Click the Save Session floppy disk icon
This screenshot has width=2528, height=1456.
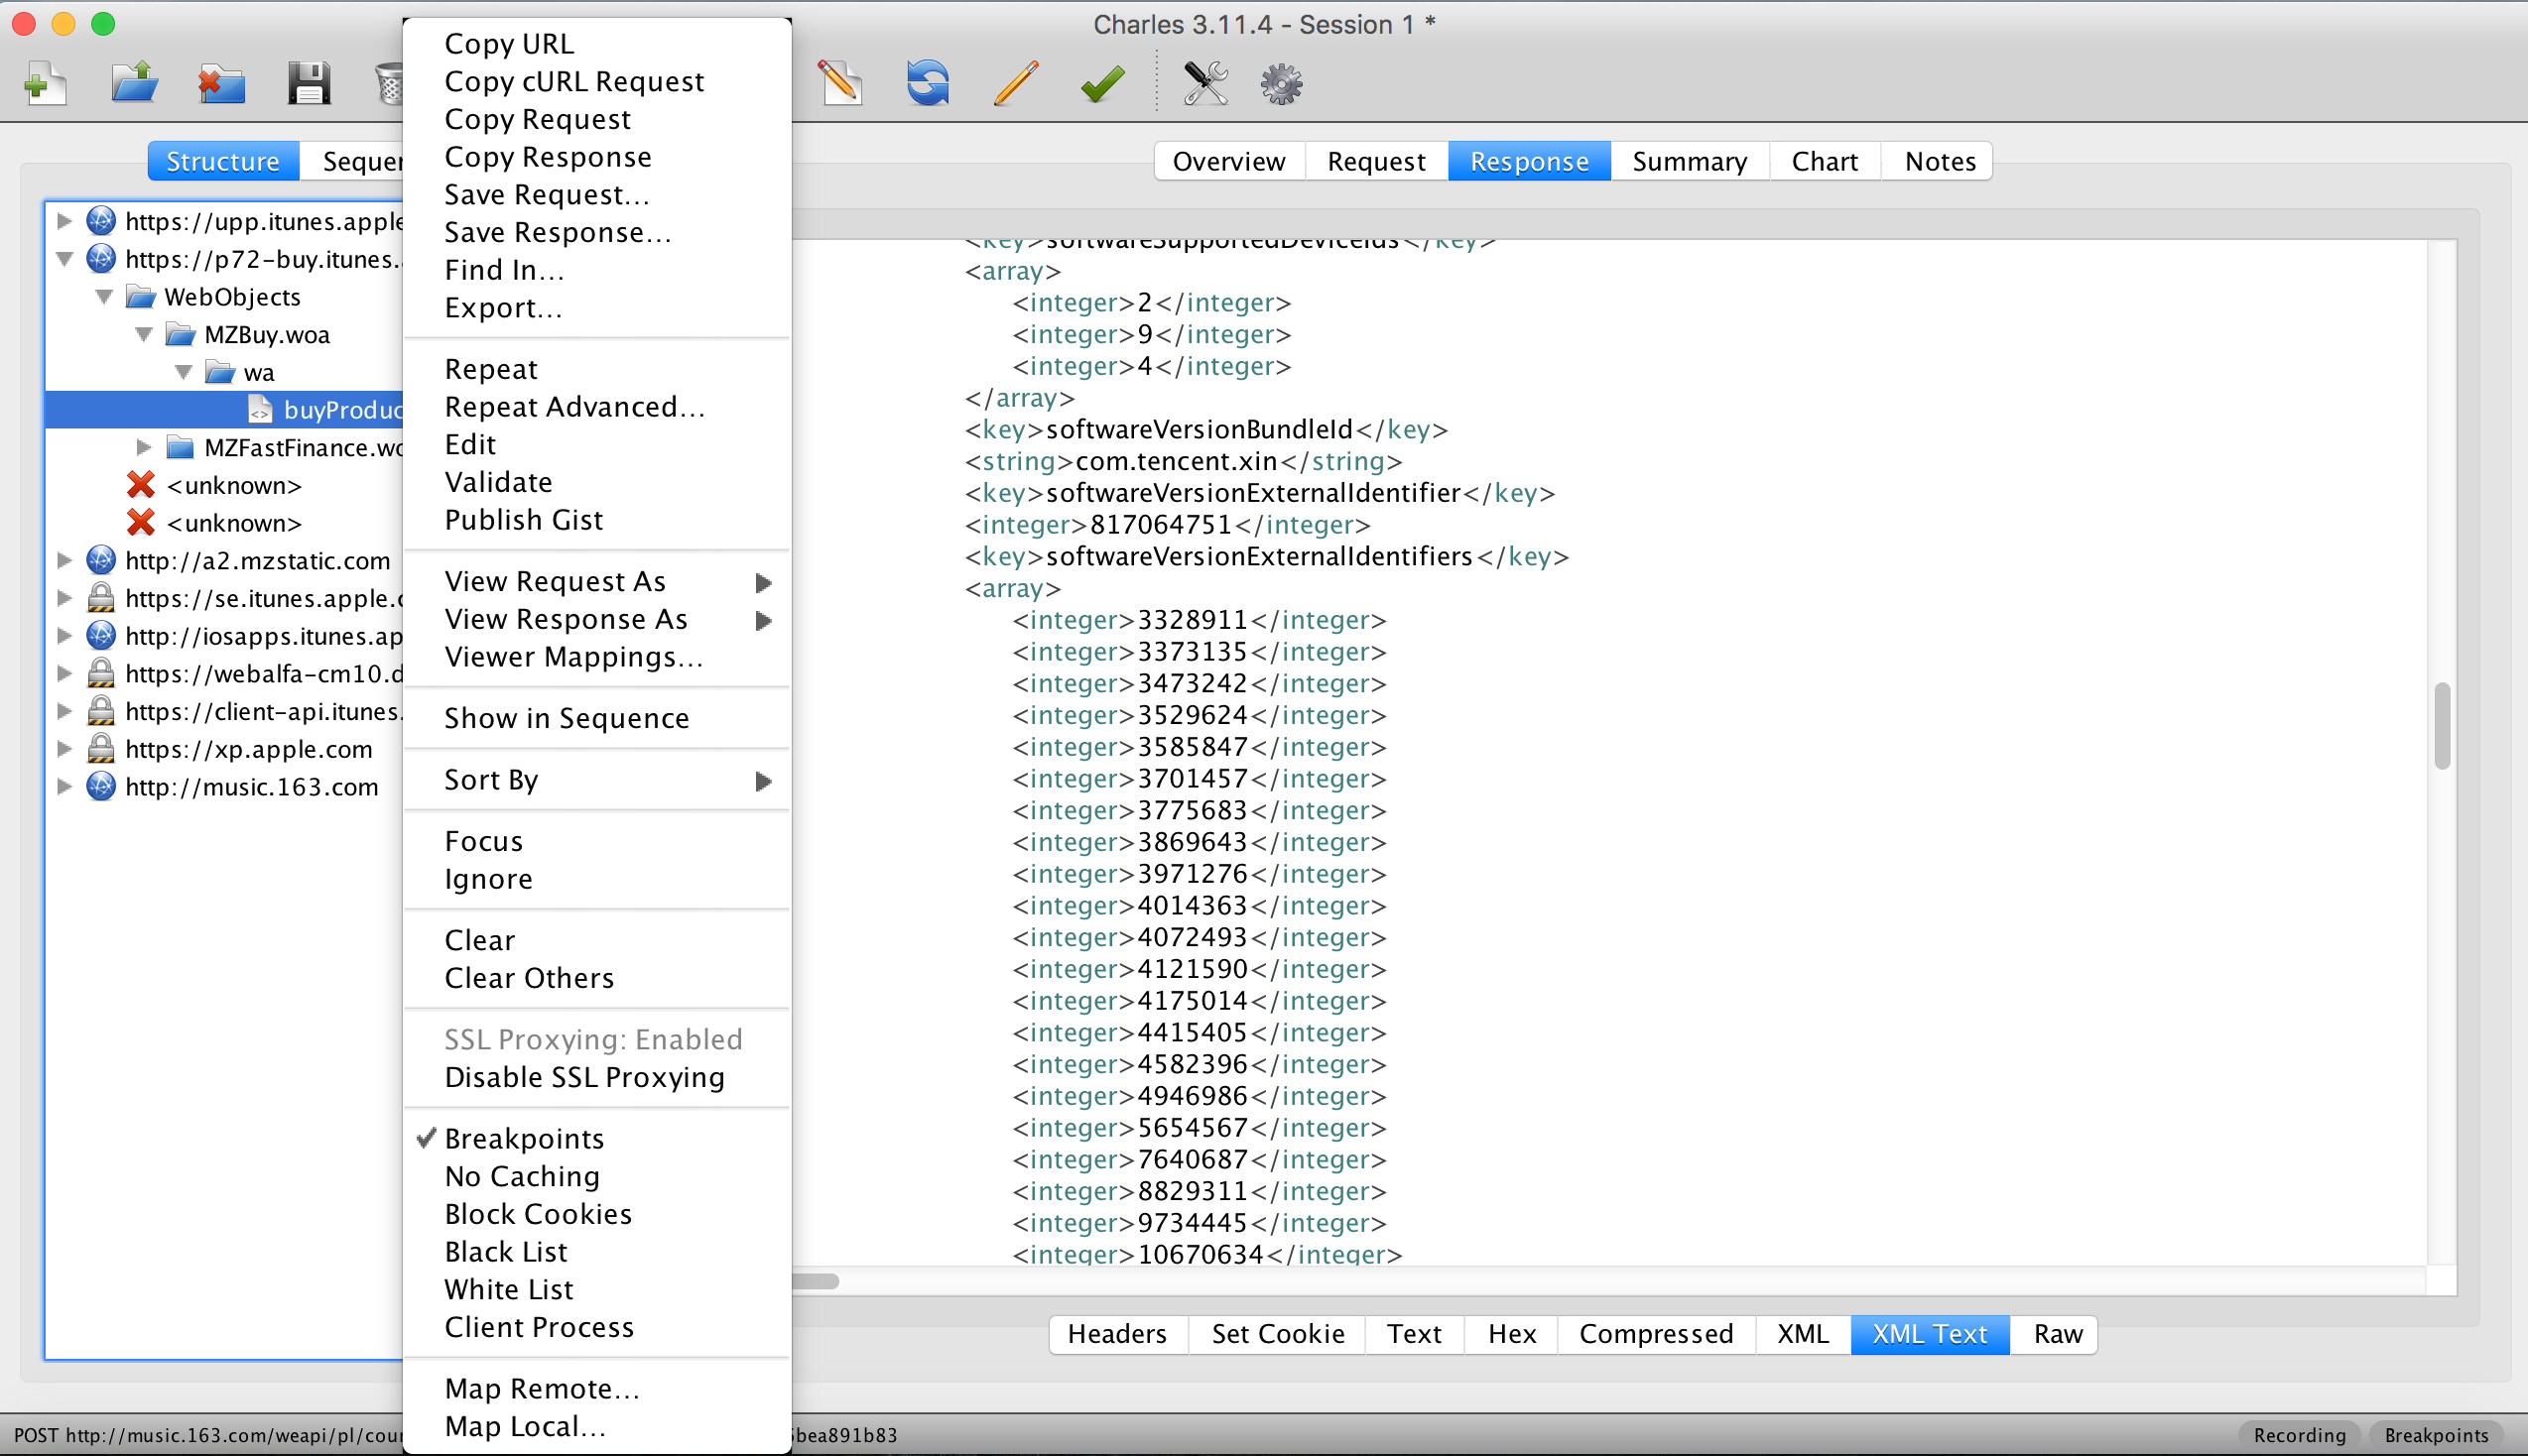(x=309, y=83)
